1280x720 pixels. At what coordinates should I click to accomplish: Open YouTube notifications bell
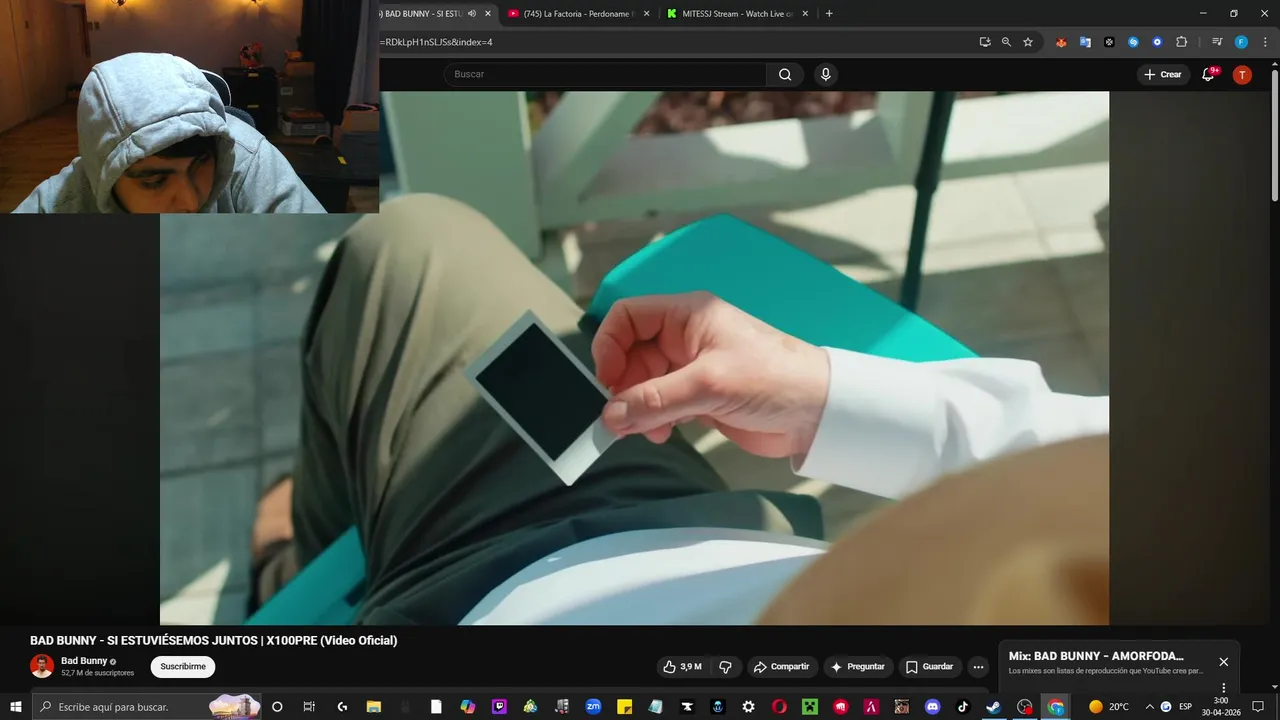[x=1208, y=74]
